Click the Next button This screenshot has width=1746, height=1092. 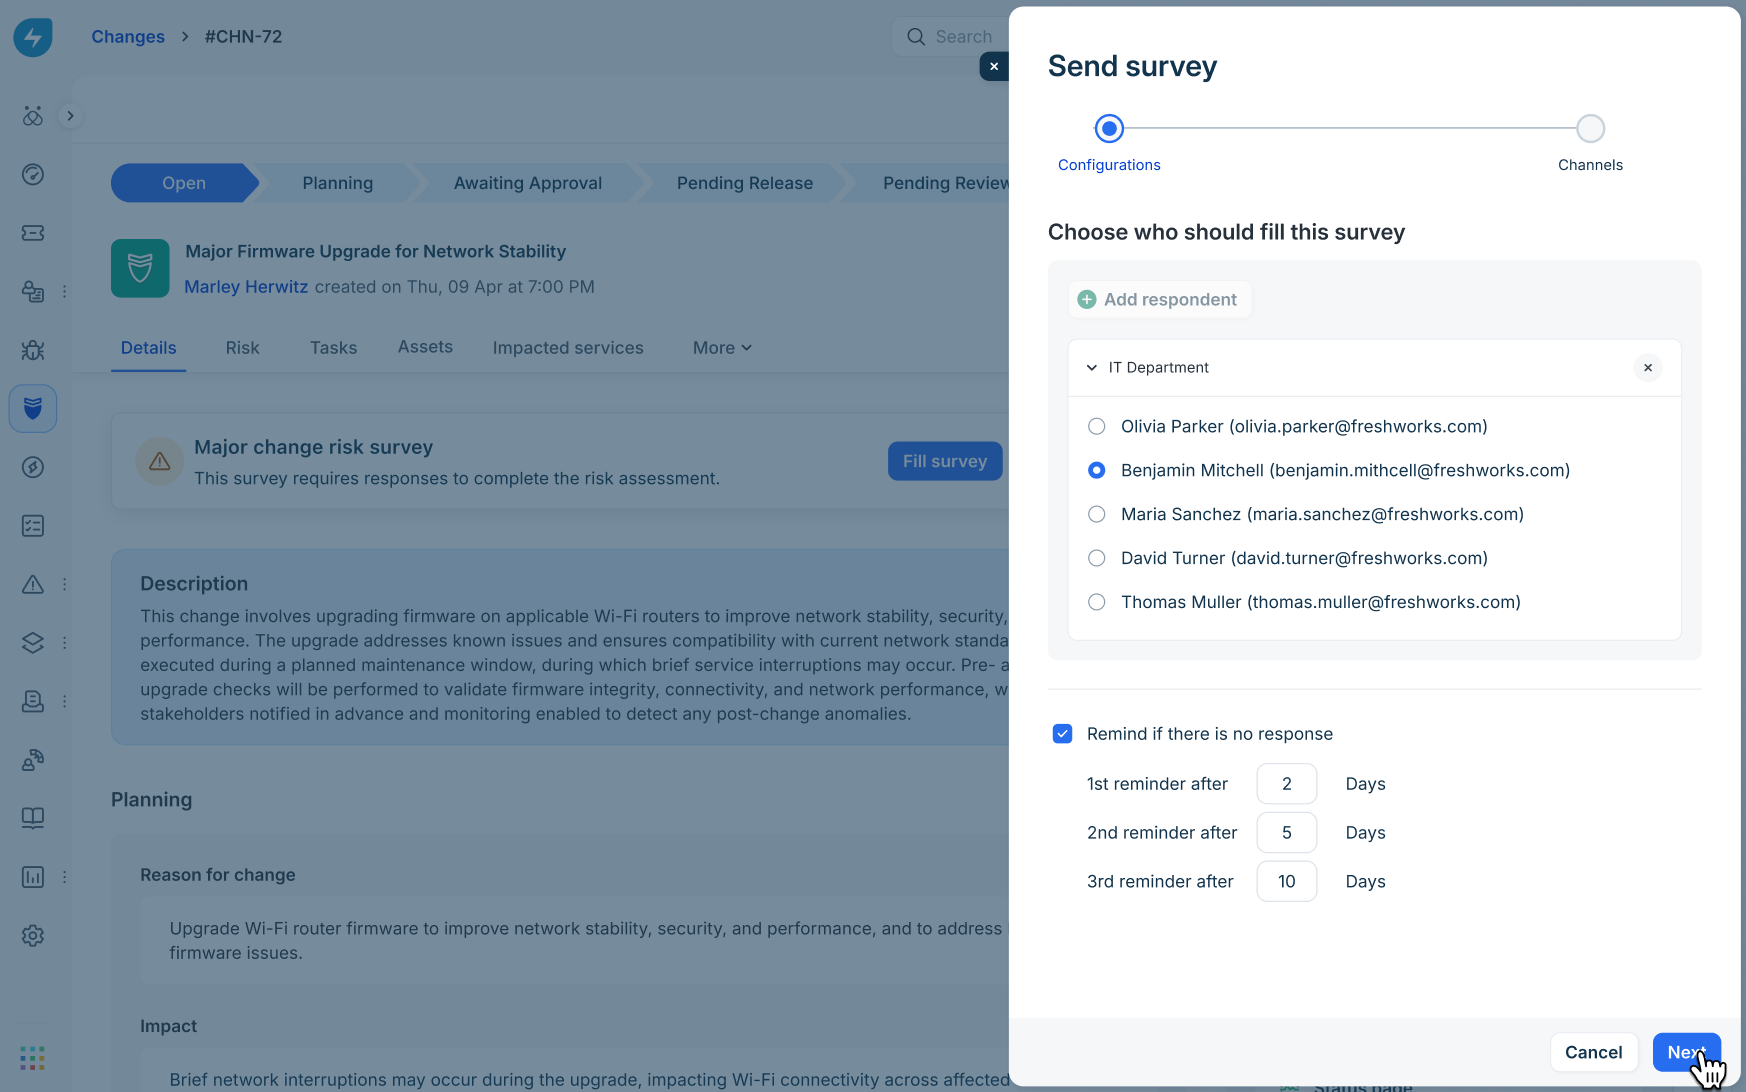click(x=1686, y=1052)
